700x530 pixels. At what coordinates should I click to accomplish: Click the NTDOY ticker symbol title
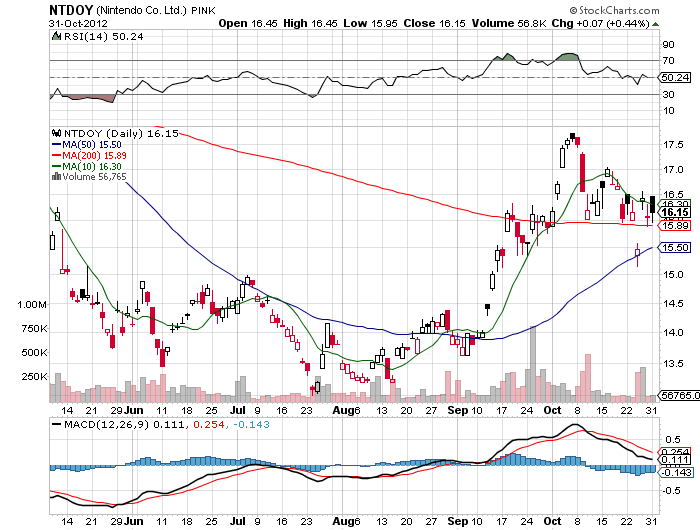(x=71, y=10)
